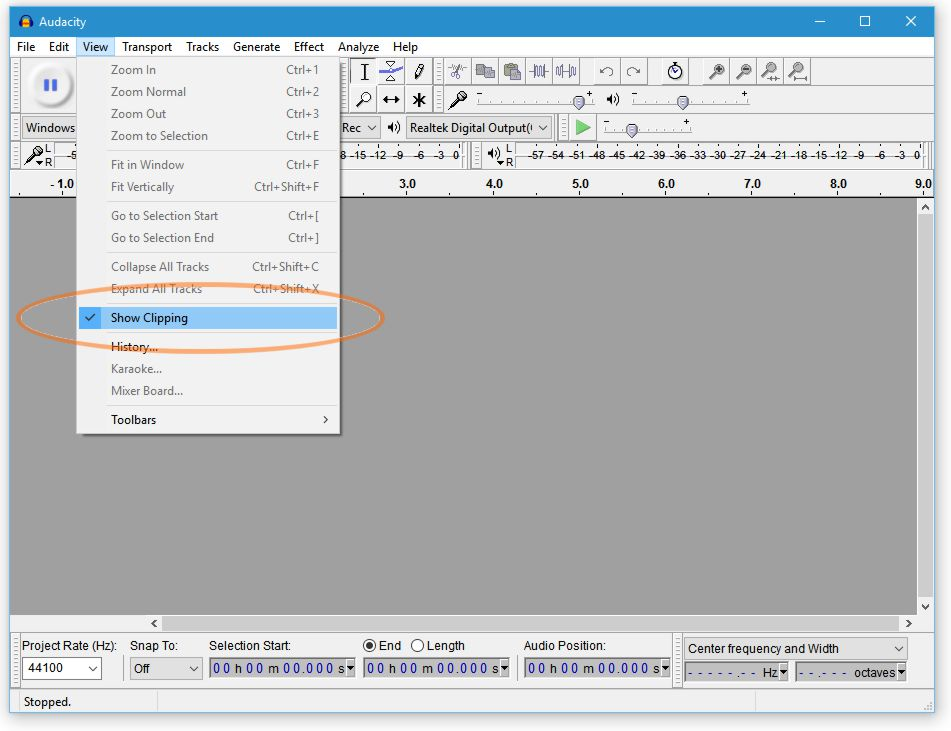Open the Transport menu
This screenshot has height=731, width=951.
147,47
